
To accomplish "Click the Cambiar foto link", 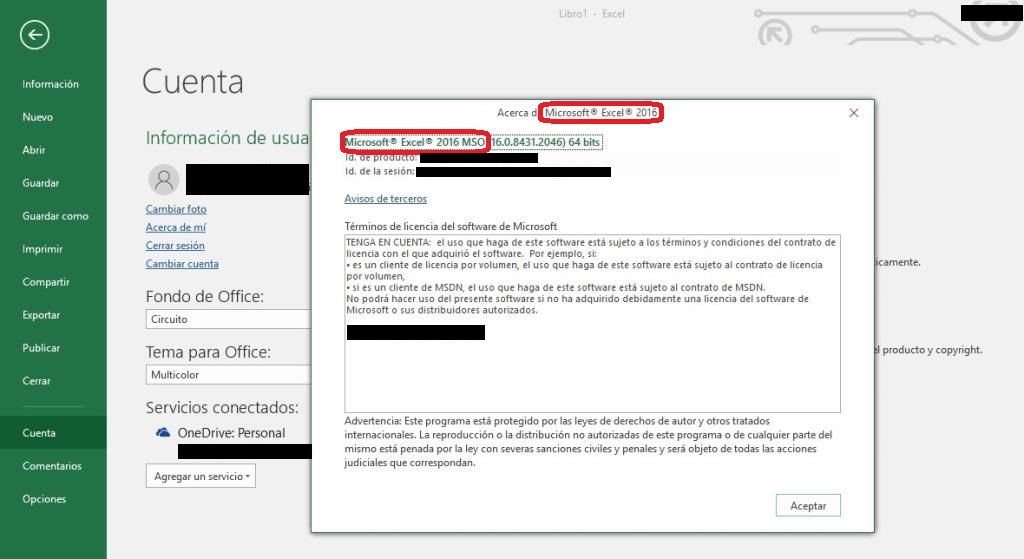I will click(x=176, y=209).
